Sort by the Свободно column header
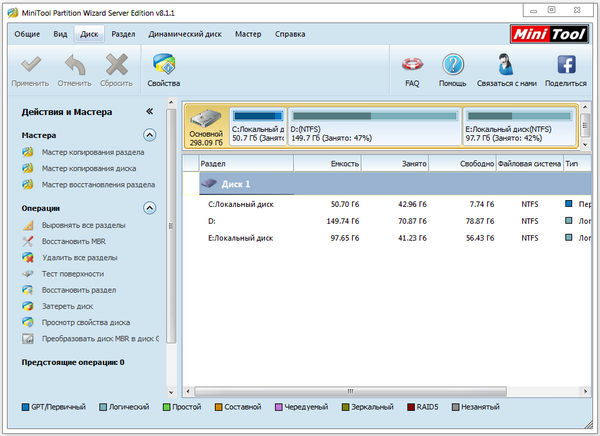Screen dimensions: 600x436 tap(463, 163)
